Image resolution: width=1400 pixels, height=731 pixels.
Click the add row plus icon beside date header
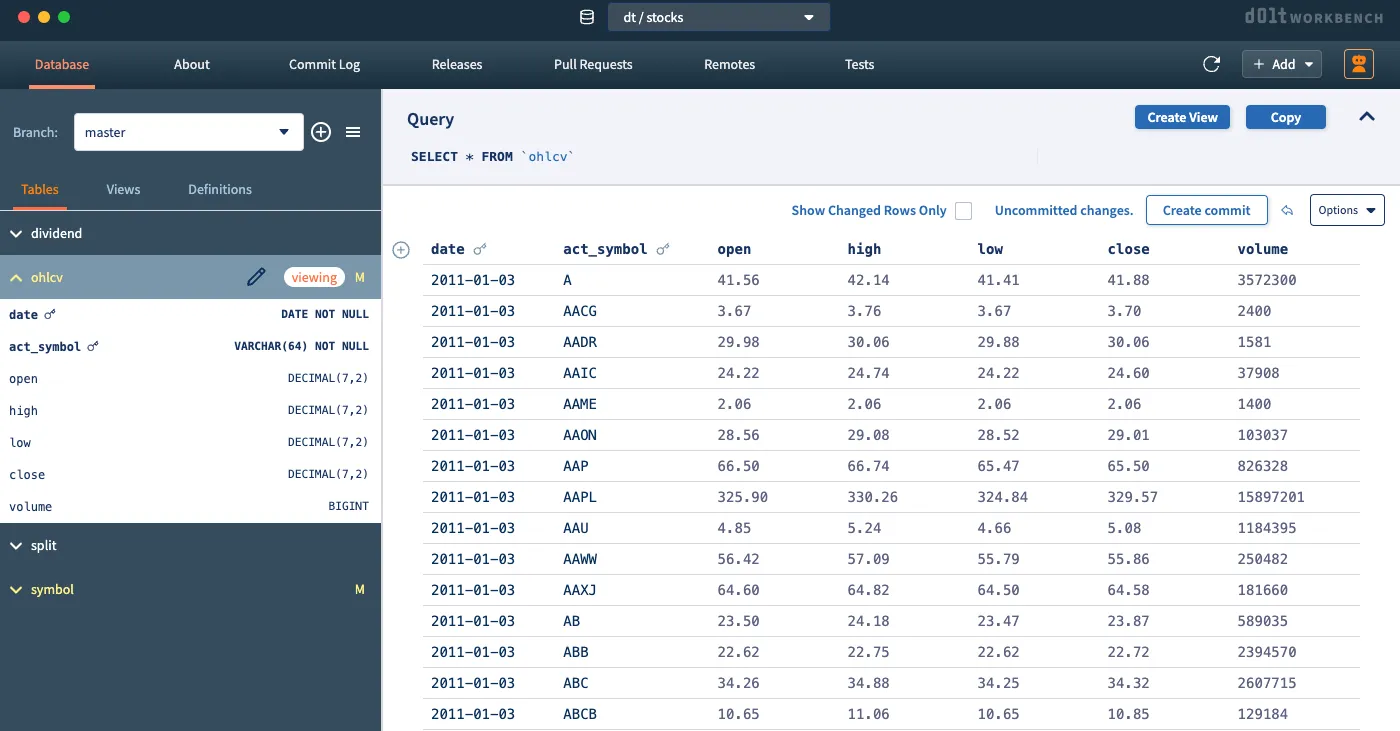coord(401,250)
